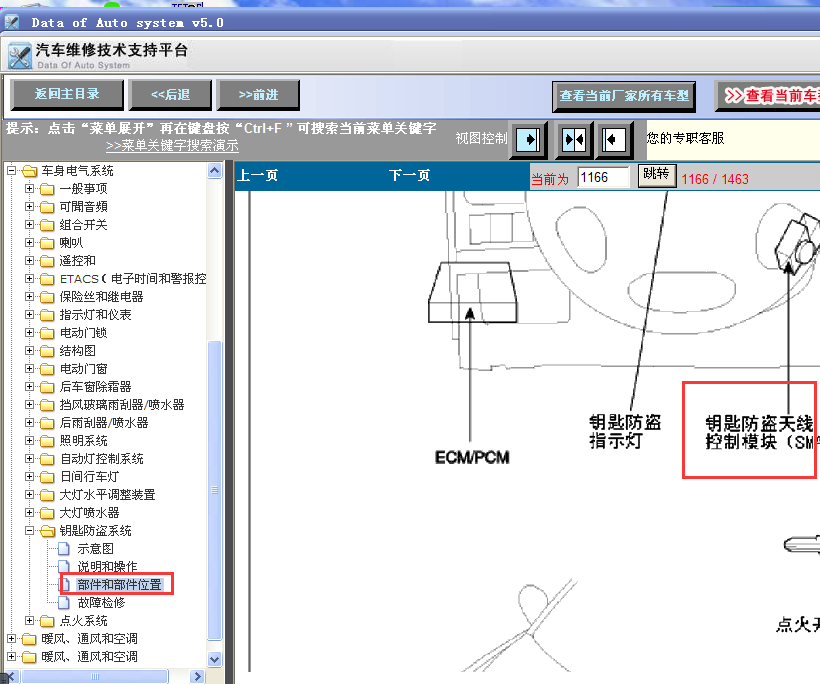
Task: Click the >>前进 forward button
Action: (x=258, y=95)
